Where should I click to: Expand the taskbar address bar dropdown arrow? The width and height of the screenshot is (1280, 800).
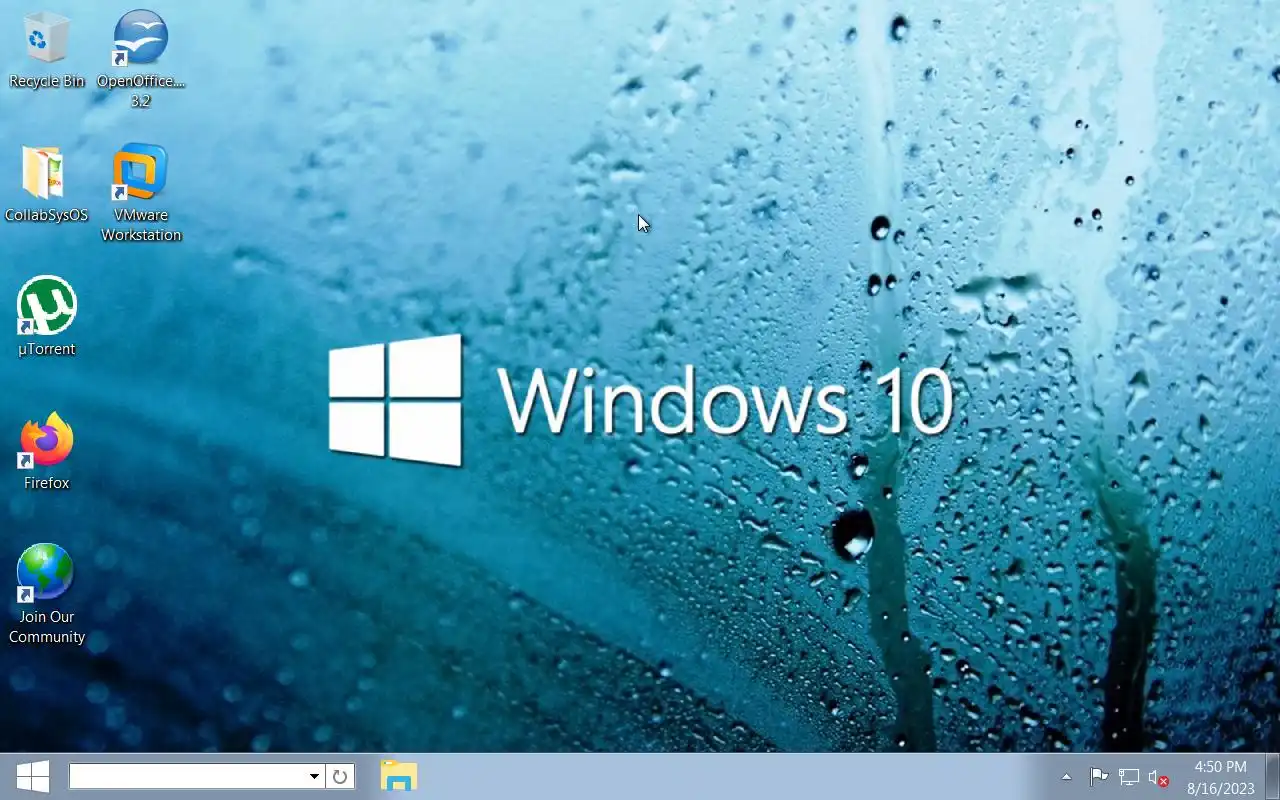tap(314, 776)
